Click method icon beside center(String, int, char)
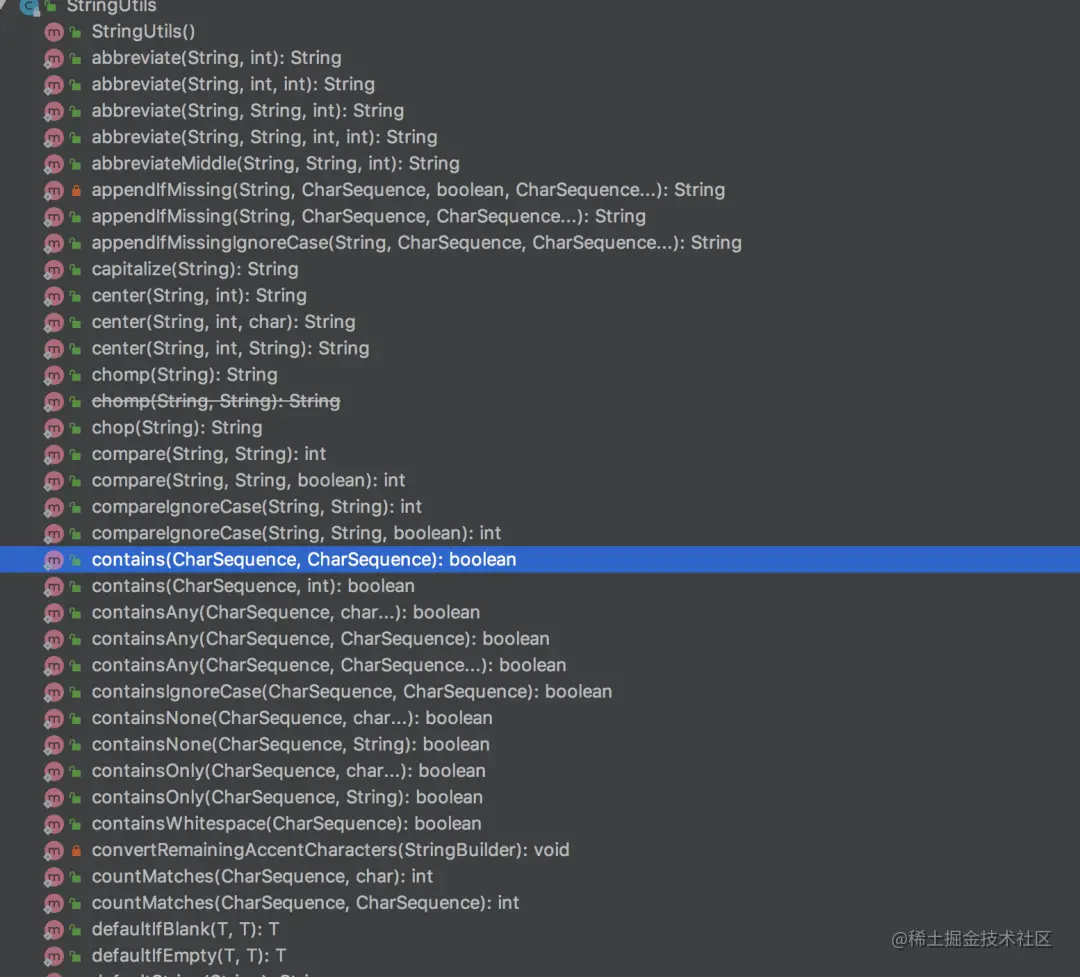 (54, 322)
